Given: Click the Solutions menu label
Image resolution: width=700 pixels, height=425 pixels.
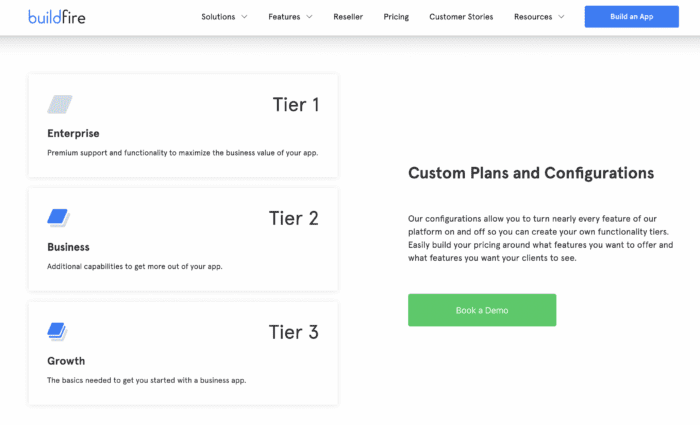Looking at the screenshot, I should click(218, 17).
